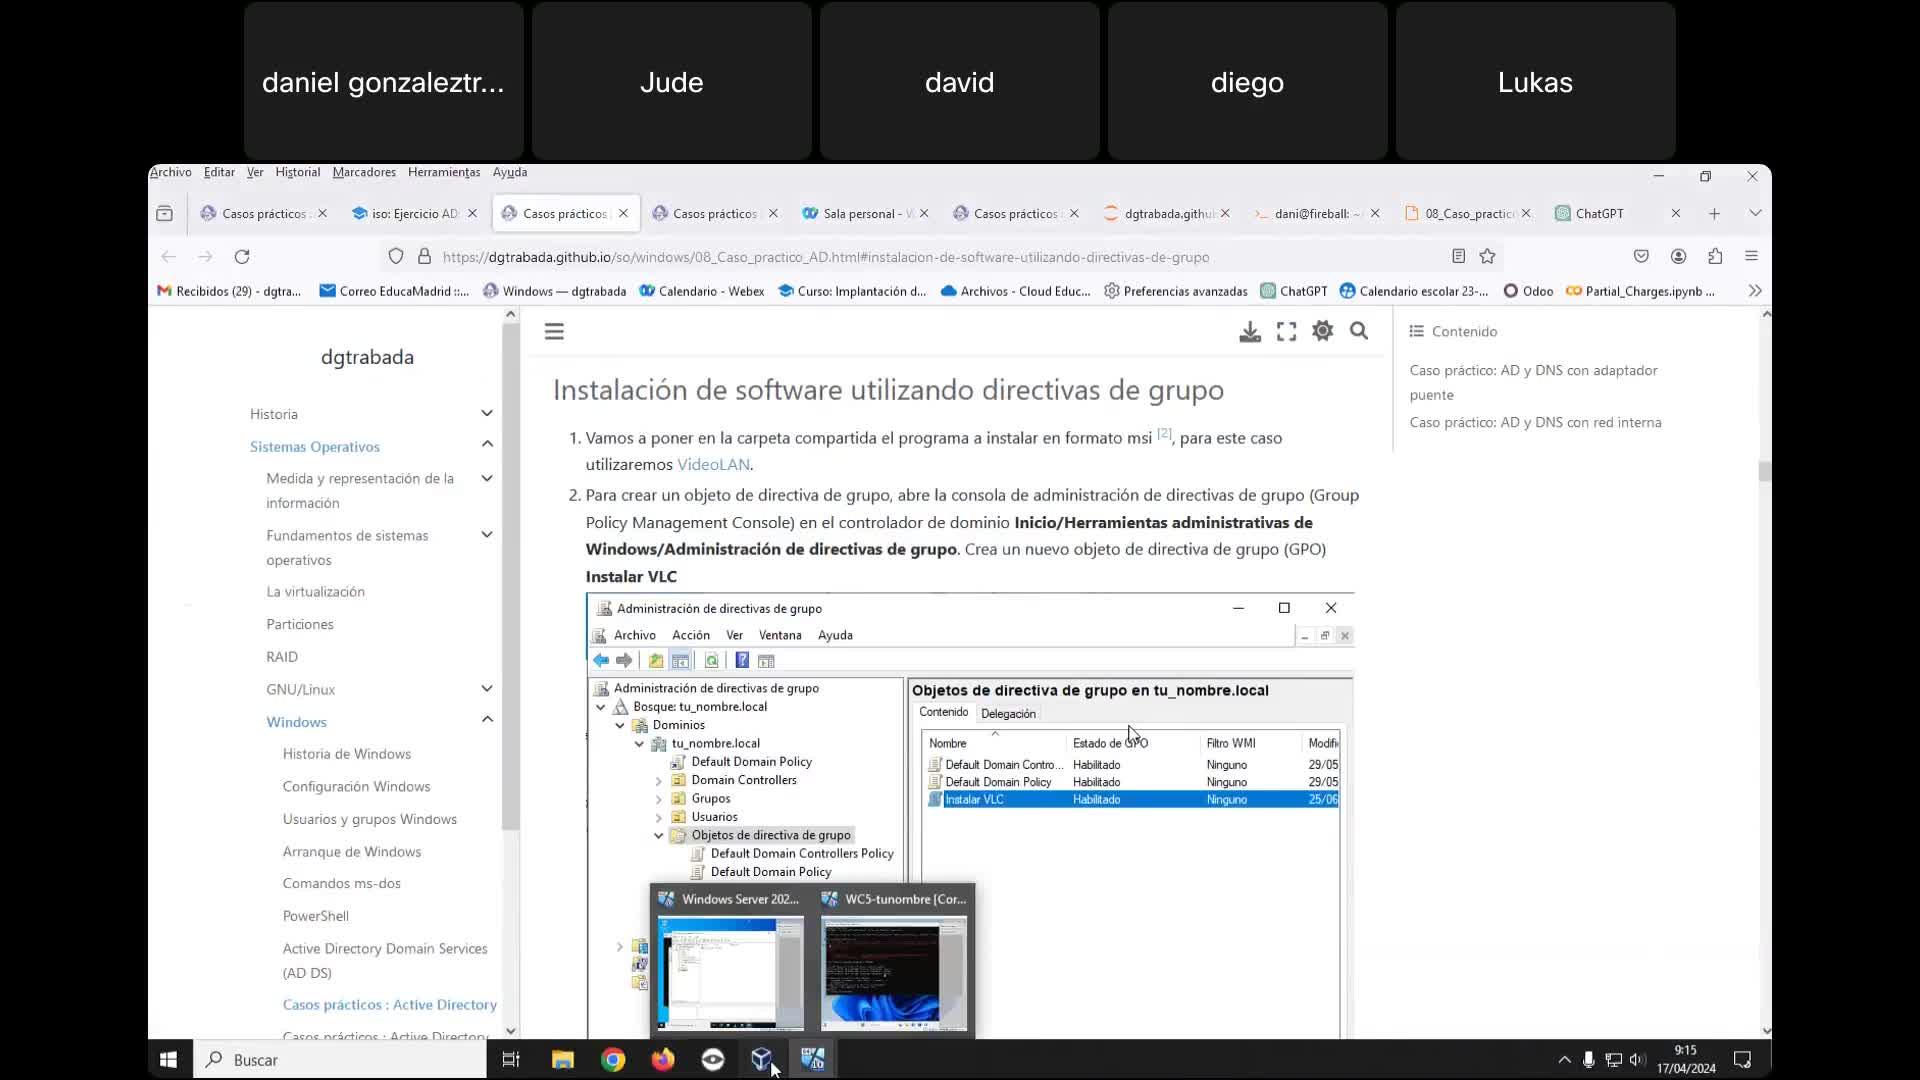1920x1080 pixels.
Task: Click the URL address bar
Action: [825, 257]
